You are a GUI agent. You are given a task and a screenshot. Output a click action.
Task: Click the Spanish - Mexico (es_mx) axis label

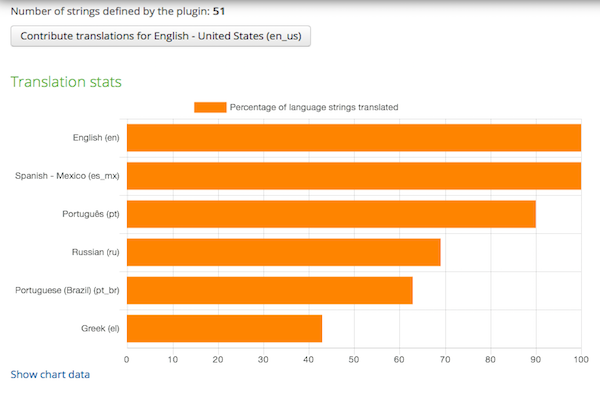click(67, 176)
